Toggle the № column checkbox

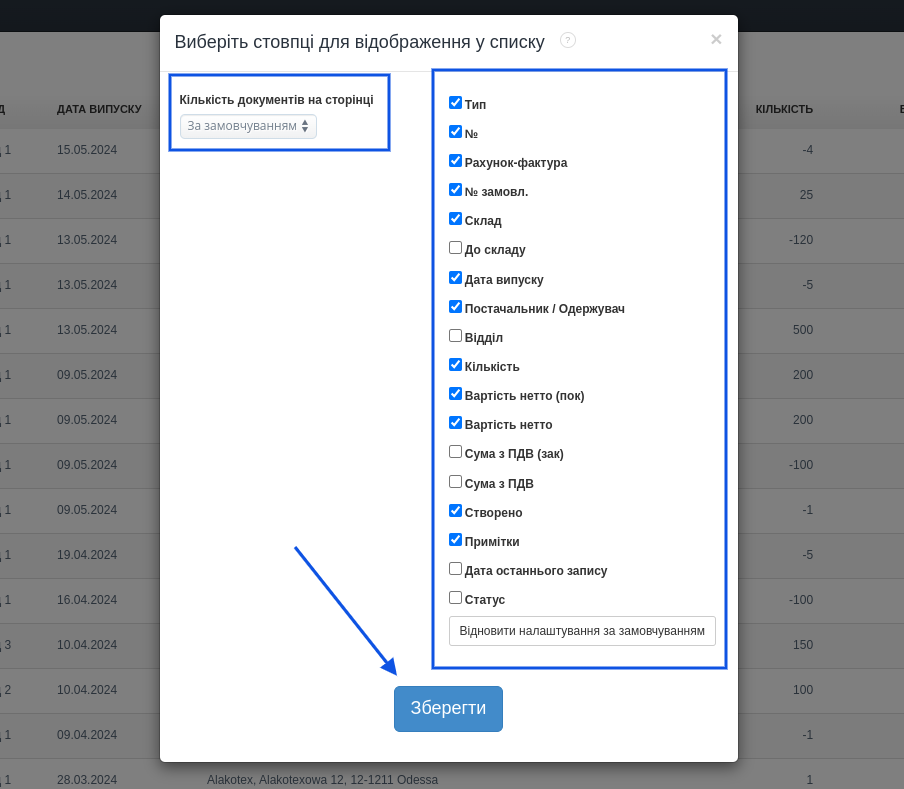pyautogui.click(x=455, y=132)
